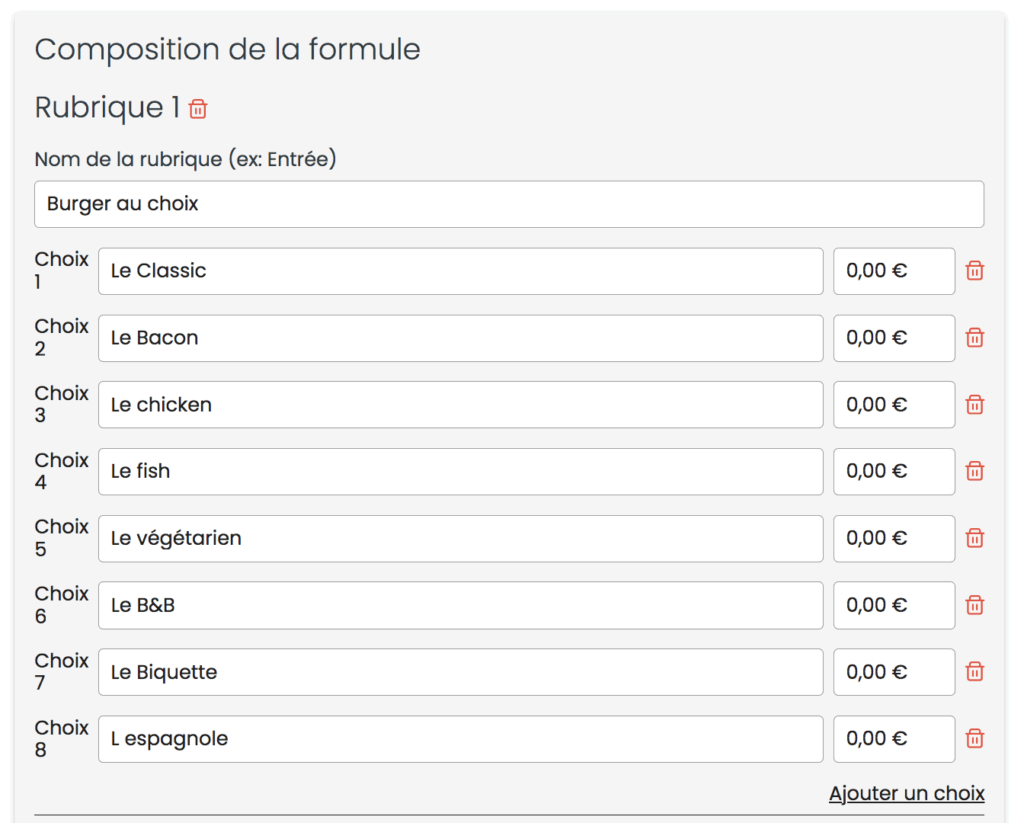Select the L espagnole price field
1024x823 pixels.
pos(894,739)
